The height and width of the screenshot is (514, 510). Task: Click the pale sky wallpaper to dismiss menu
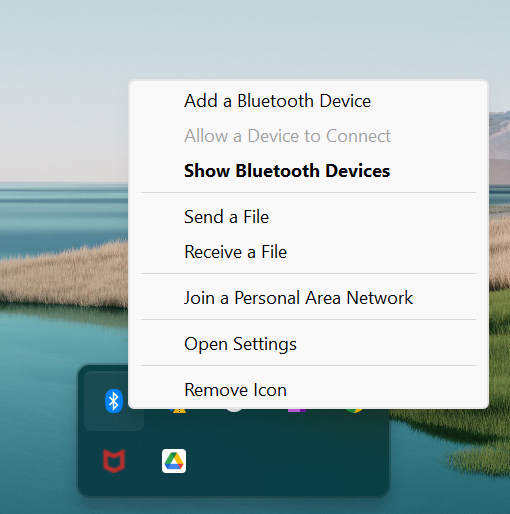tap(233, 37)
